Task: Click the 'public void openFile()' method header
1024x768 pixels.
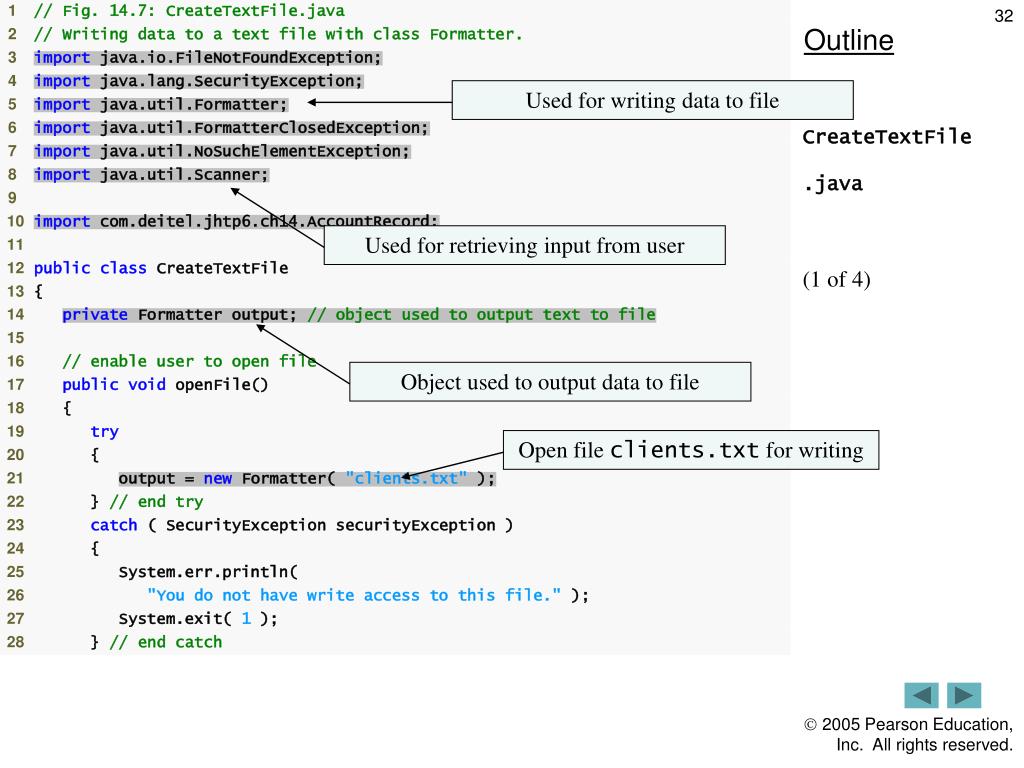Action: [x=165, y=385]
